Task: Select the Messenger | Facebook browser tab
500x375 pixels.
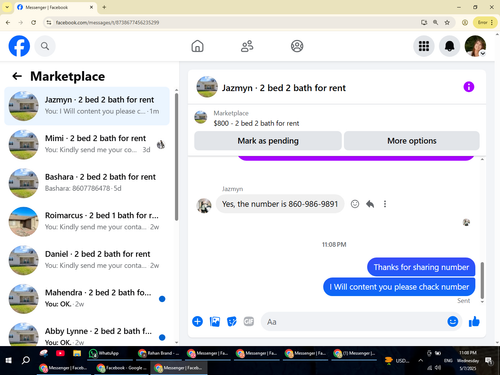Action: 55,7
